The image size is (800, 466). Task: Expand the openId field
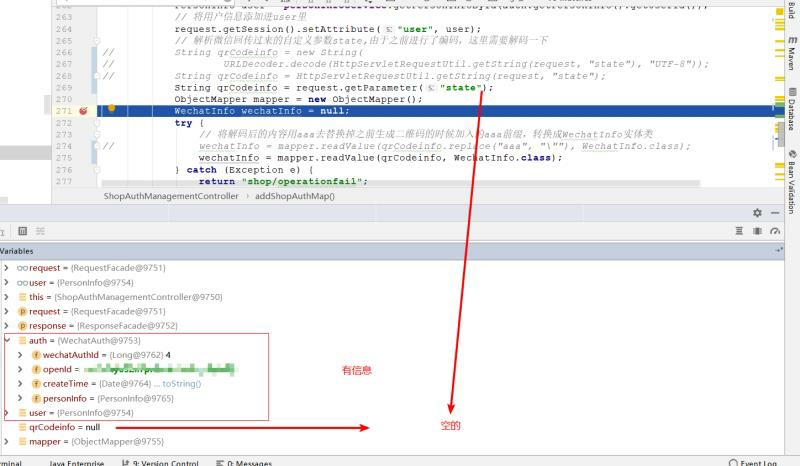[x=20, y=369]
